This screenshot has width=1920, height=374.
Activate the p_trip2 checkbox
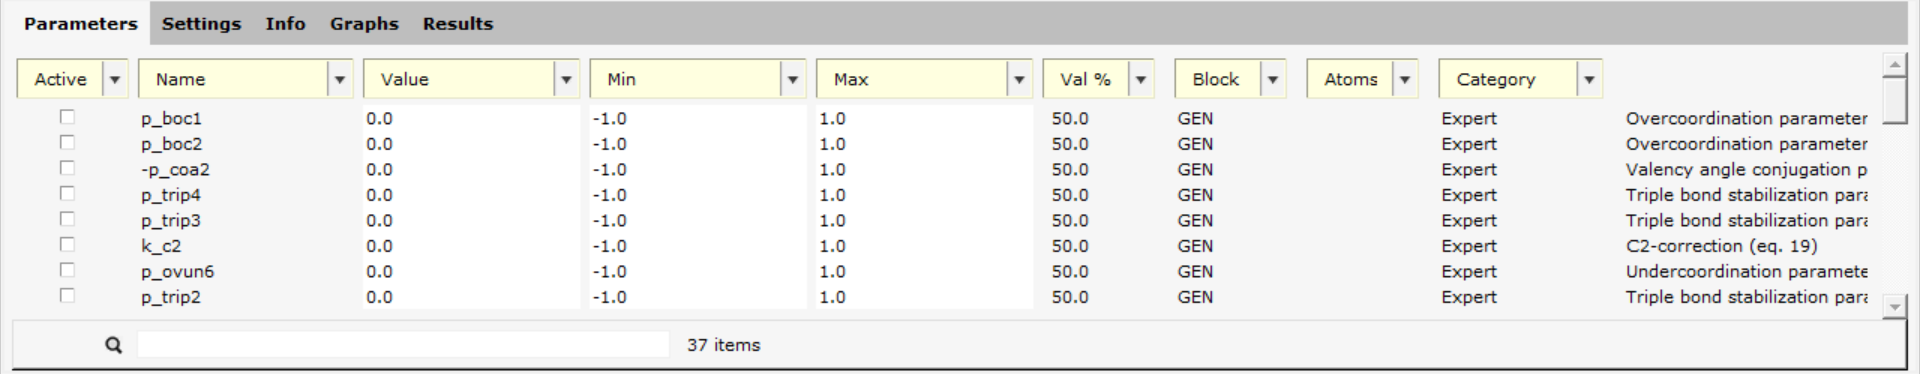pyautogui.click(x=67, y=296)
